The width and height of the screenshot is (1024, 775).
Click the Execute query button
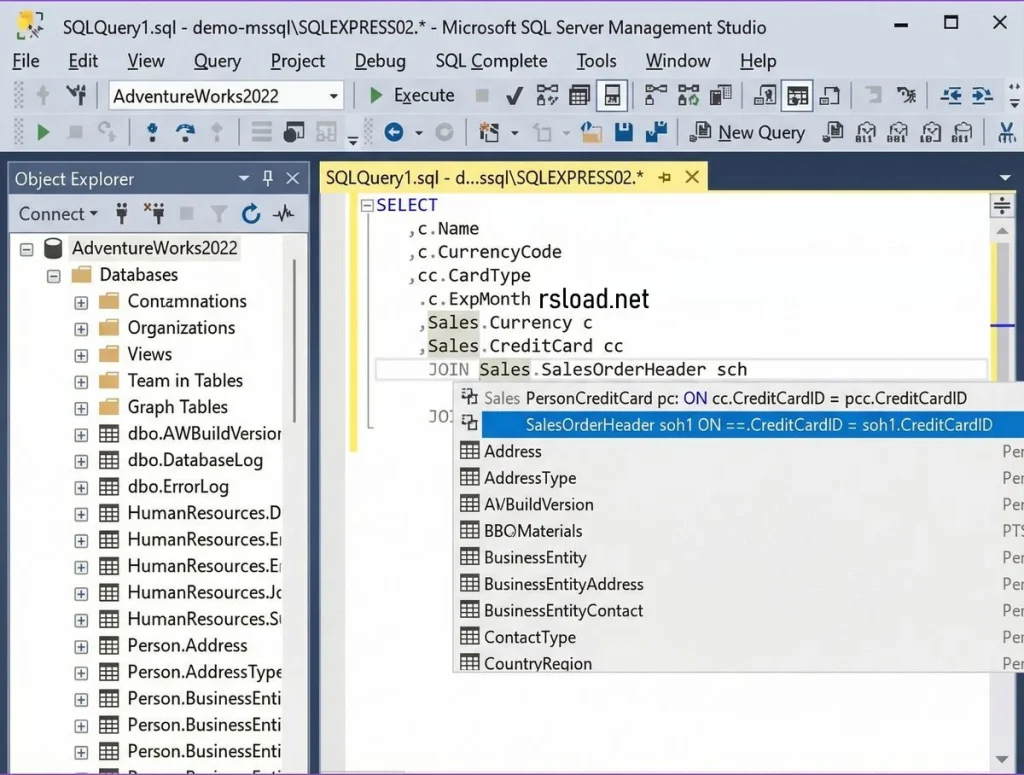(x=412, y=96)
